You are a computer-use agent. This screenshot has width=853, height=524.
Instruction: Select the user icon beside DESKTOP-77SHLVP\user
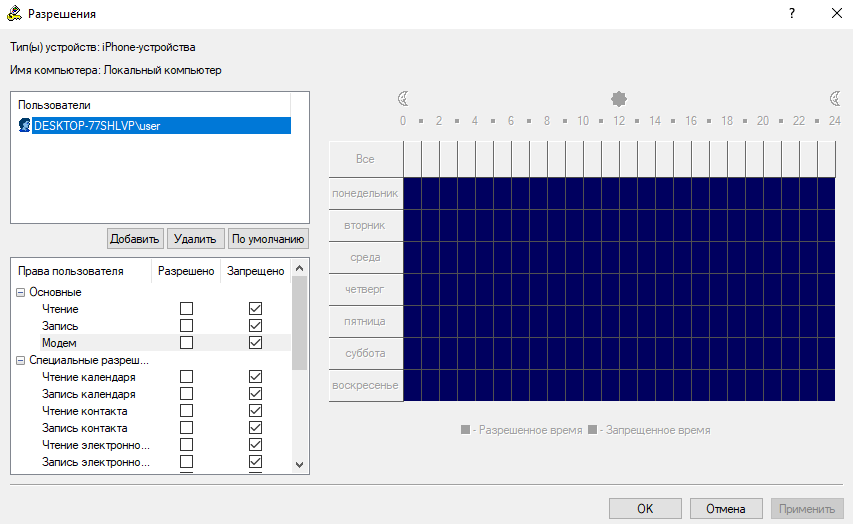24,125
